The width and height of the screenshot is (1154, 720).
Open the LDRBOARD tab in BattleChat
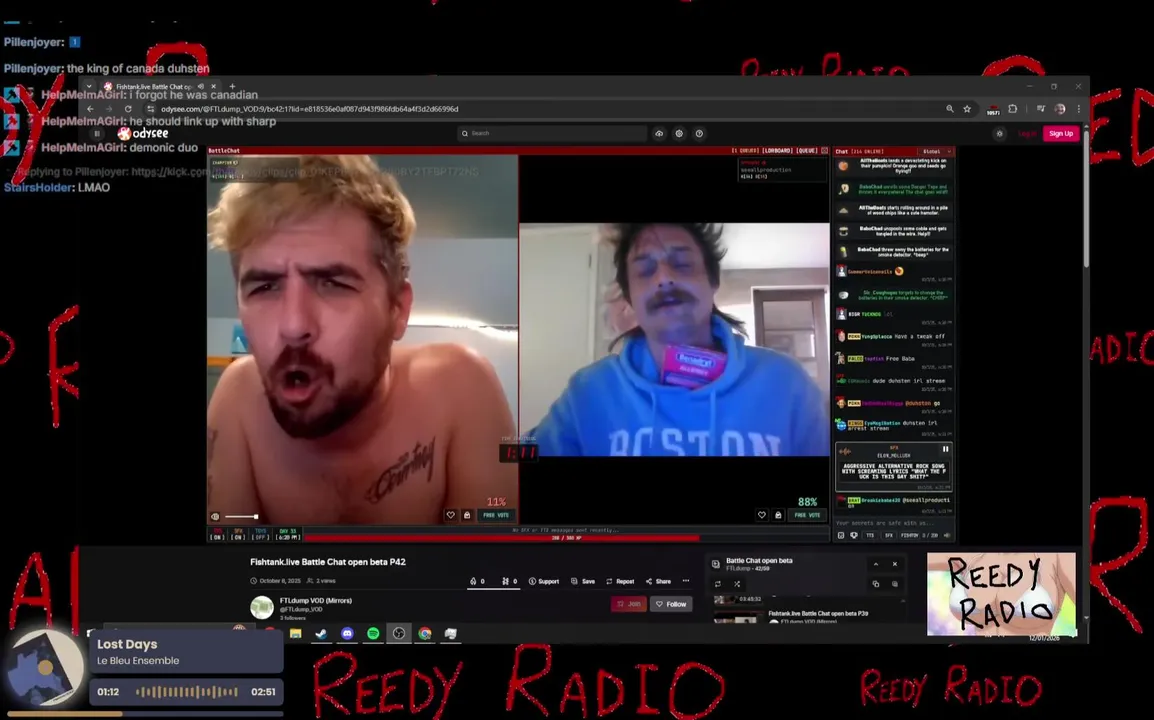tap(776, 151)
